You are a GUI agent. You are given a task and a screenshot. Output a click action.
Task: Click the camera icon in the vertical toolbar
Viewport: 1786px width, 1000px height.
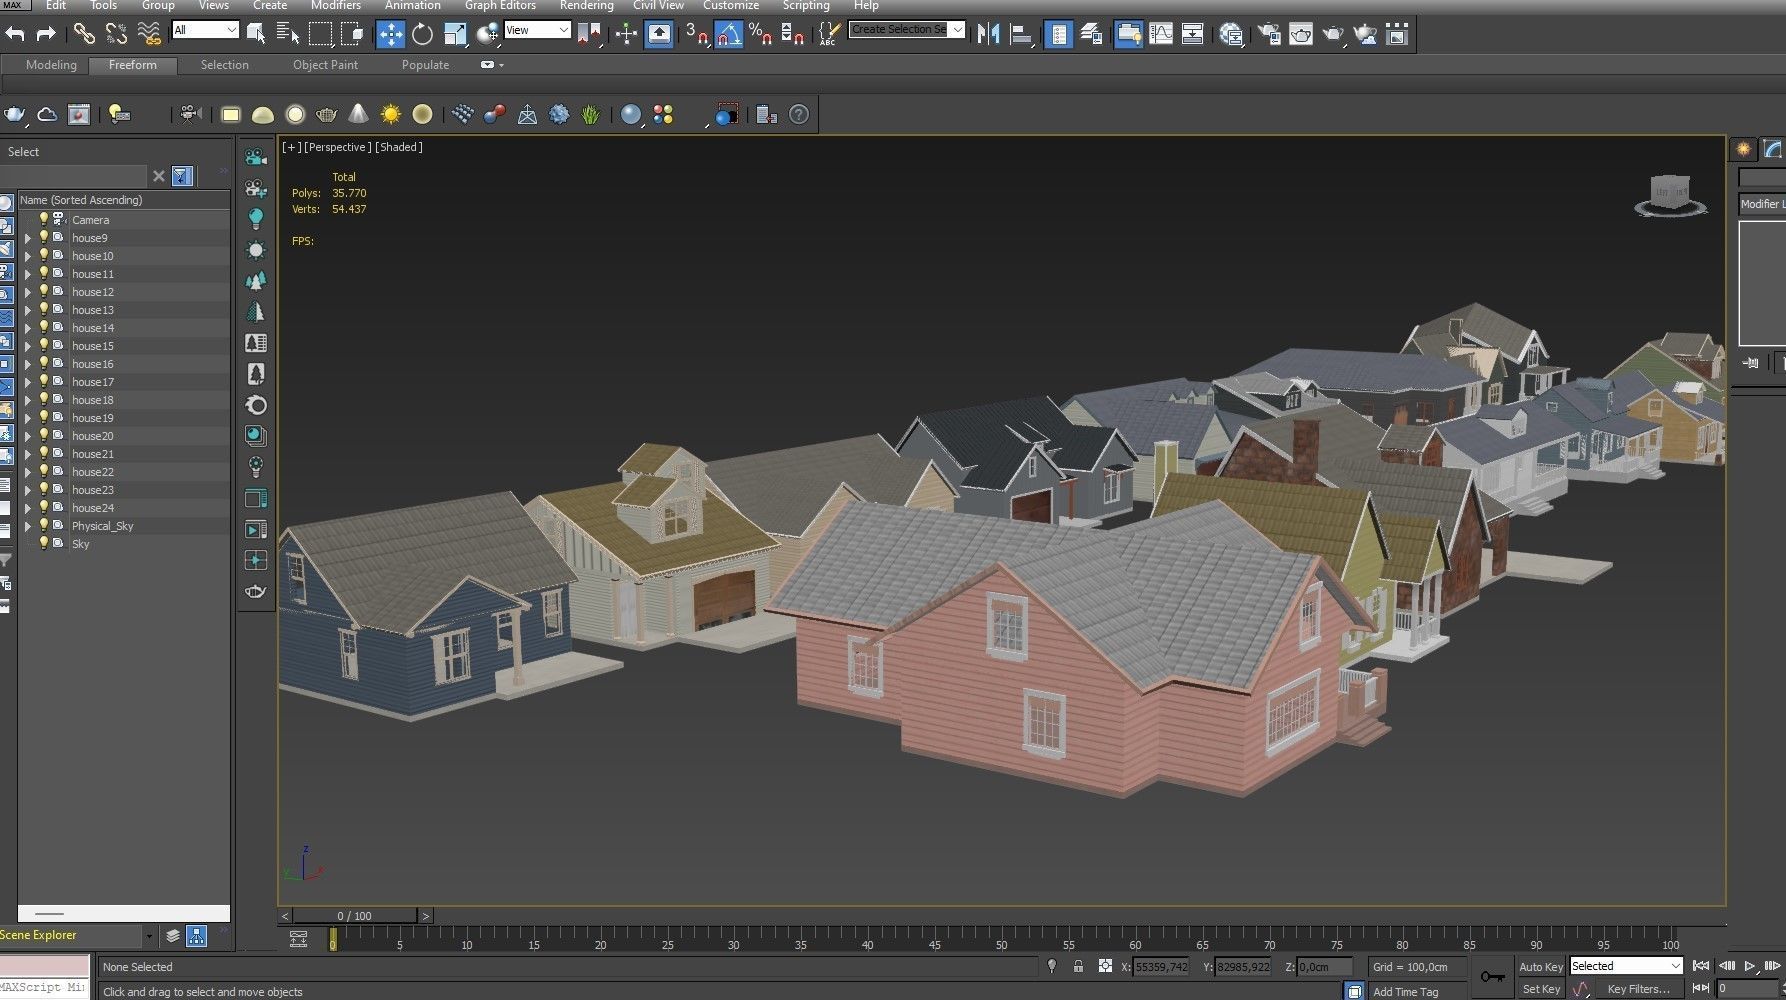click(x=256, y=157)
